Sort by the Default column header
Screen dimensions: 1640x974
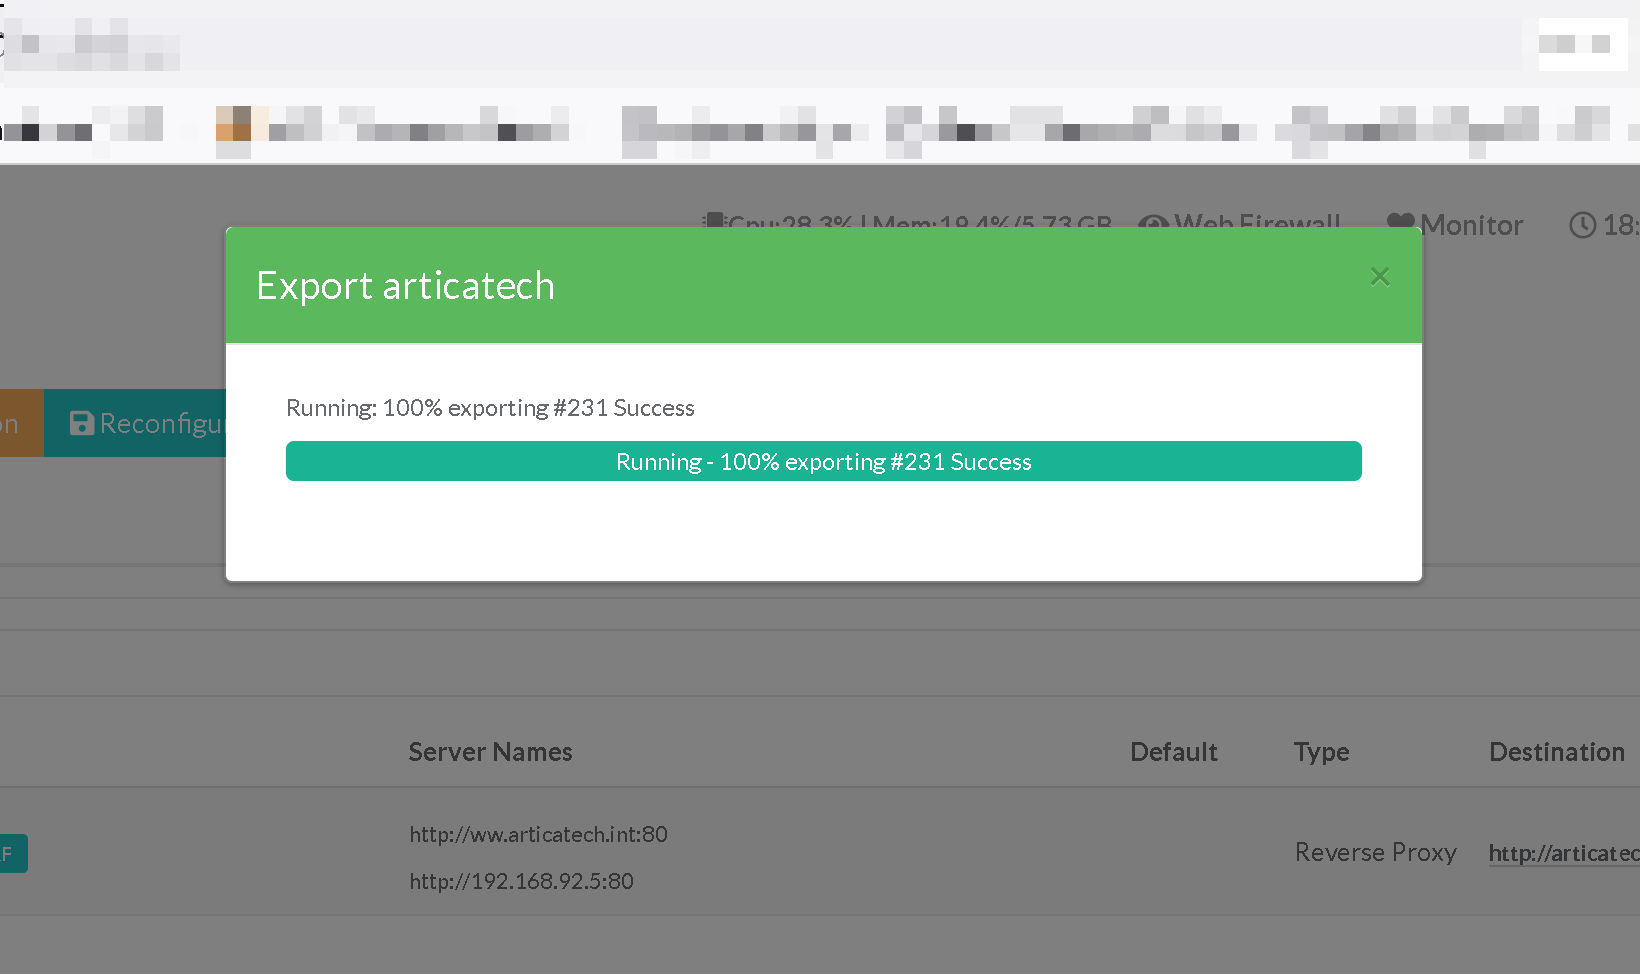[1173, 752]
